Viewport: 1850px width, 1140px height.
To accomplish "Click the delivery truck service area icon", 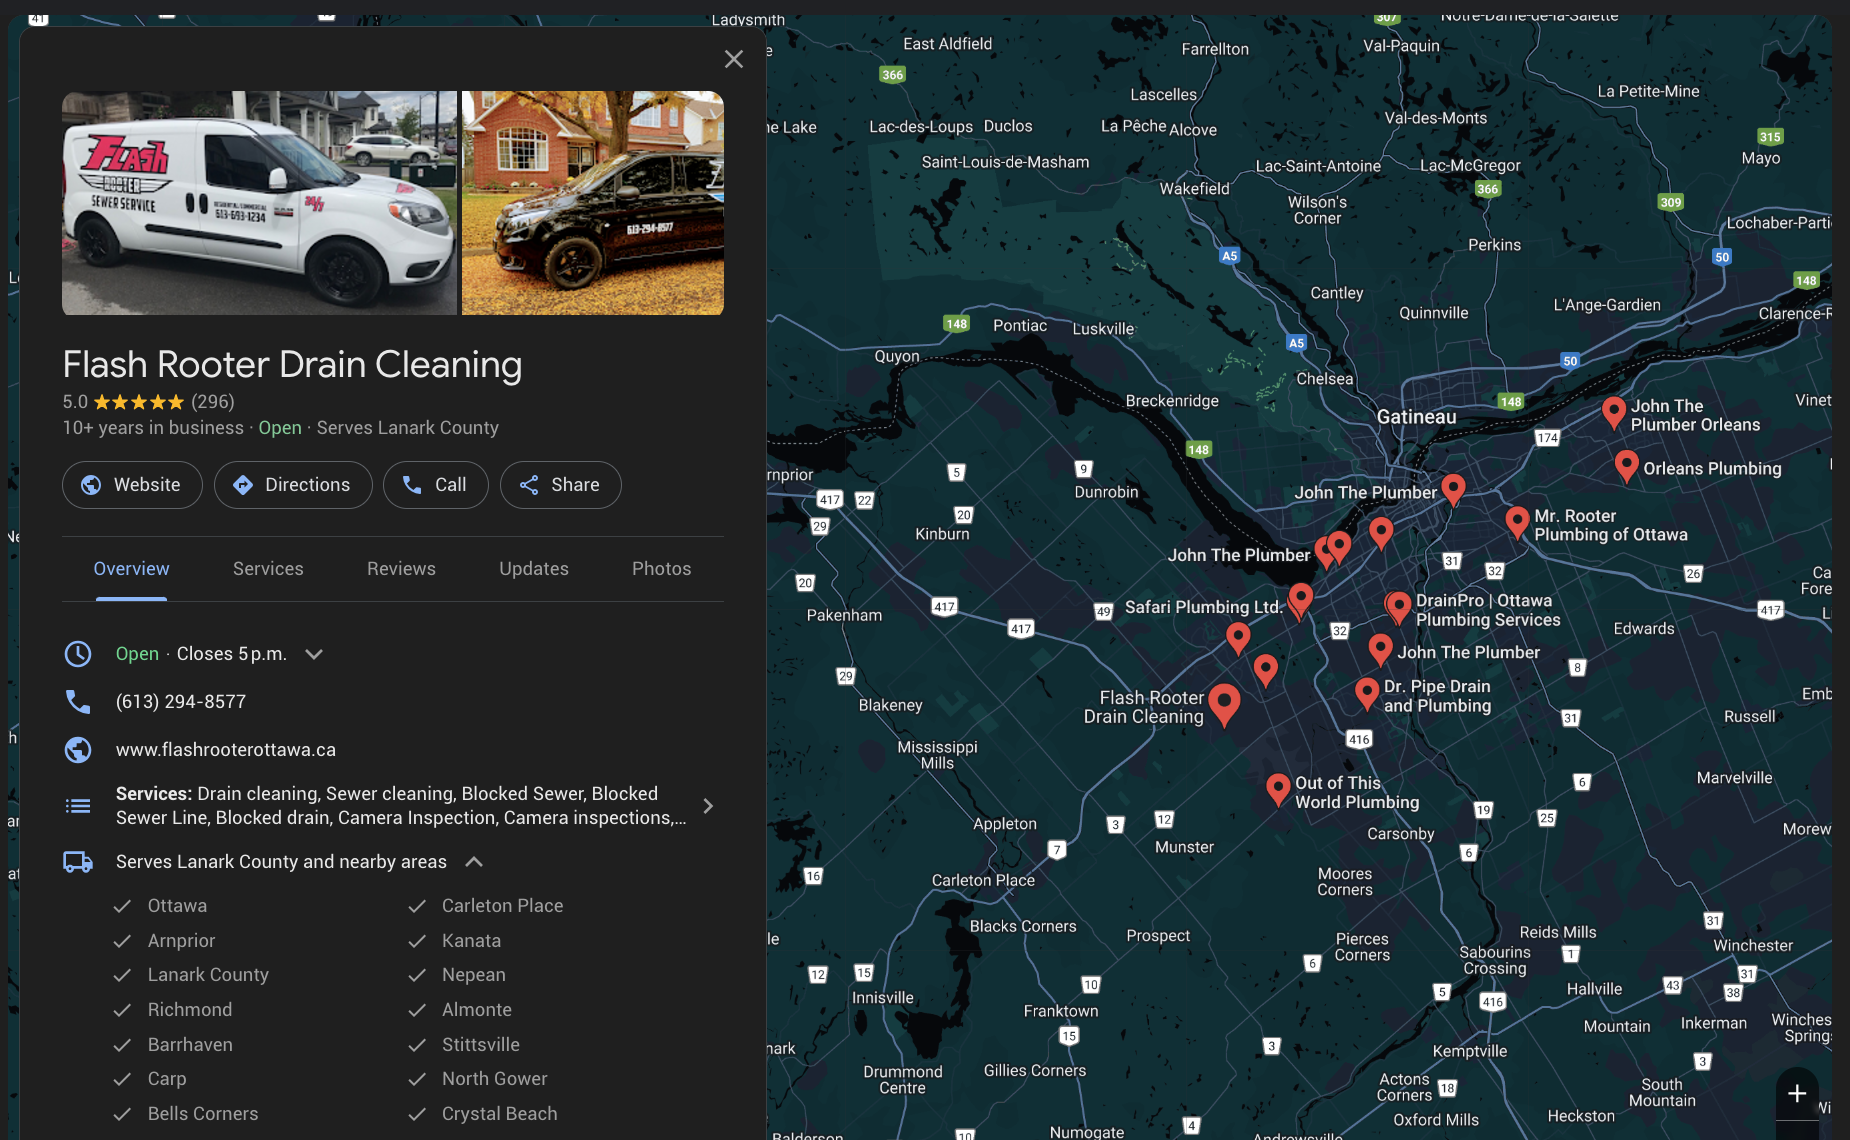I will coord(78,862).
